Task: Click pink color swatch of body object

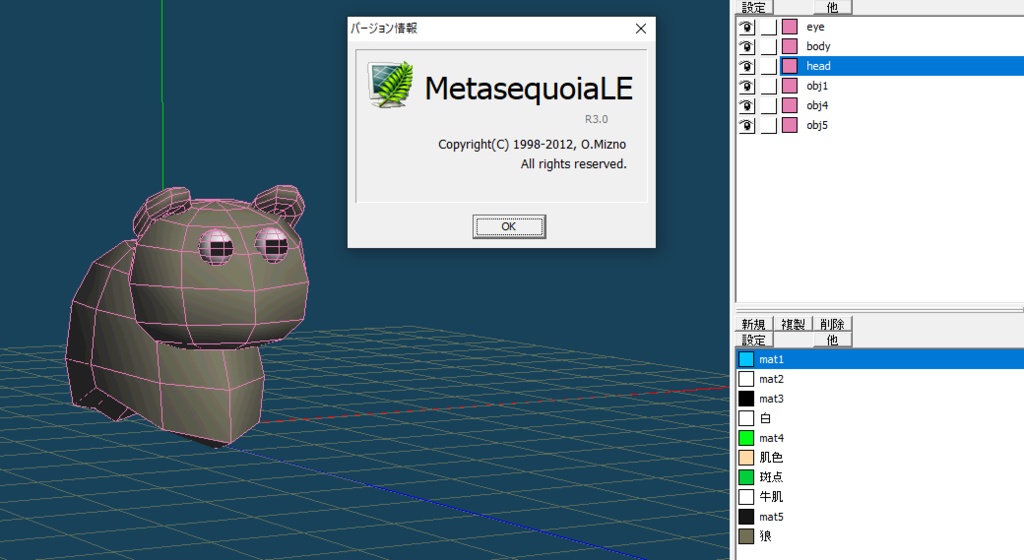Action: (790, 46)
